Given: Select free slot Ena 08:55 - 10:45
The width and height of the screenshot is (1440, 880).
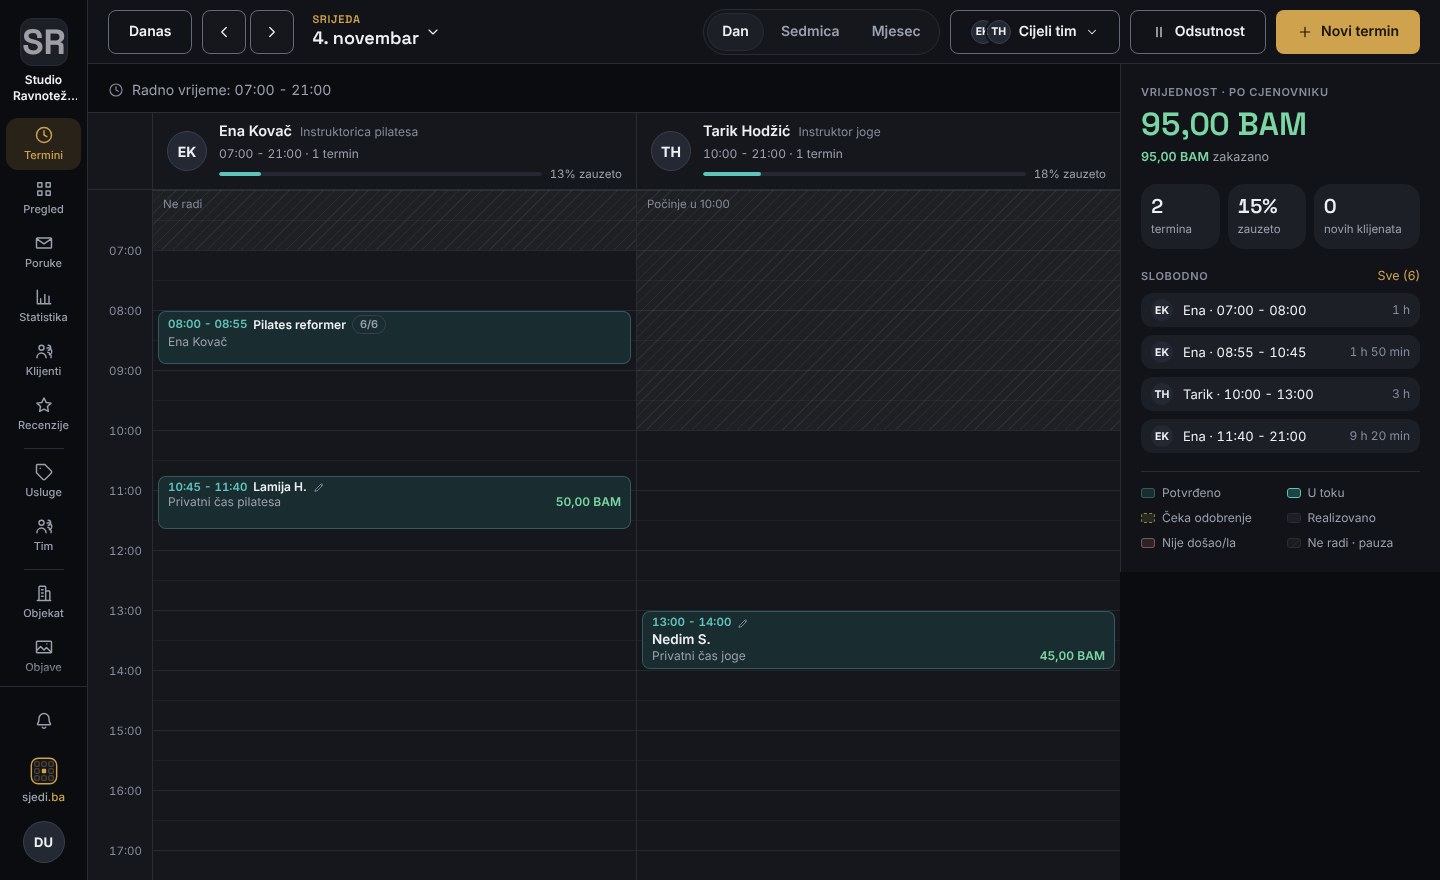Looking at the screenshot, I should [1280, 352].
